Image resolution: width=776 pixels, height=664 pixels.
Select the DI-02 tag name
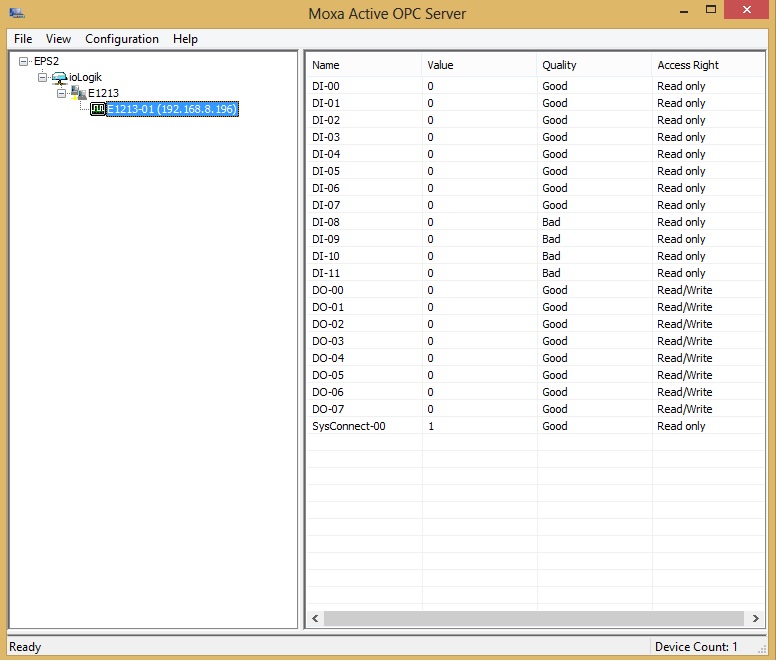tap(326, 120)
